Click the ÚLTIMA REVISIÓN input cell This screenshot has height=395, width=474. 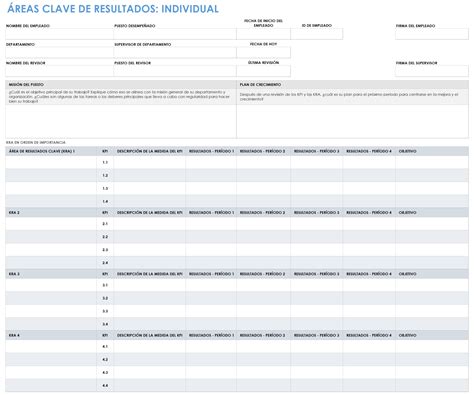coord(263,71)
